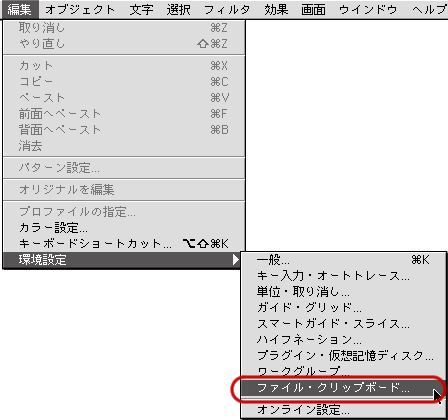Click the greyed やり直し menu item
Screen dimensions: 448x420
[x=124, y=44]
